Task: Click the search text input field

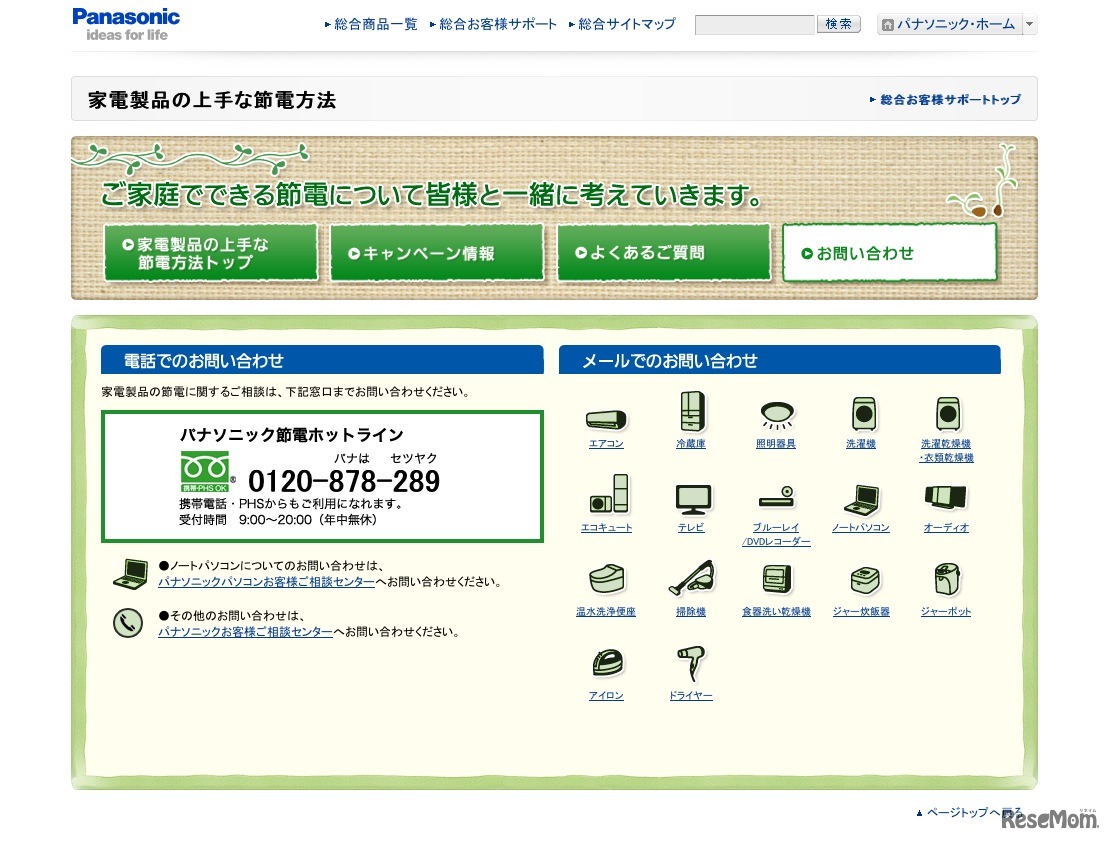Action: 754,25
